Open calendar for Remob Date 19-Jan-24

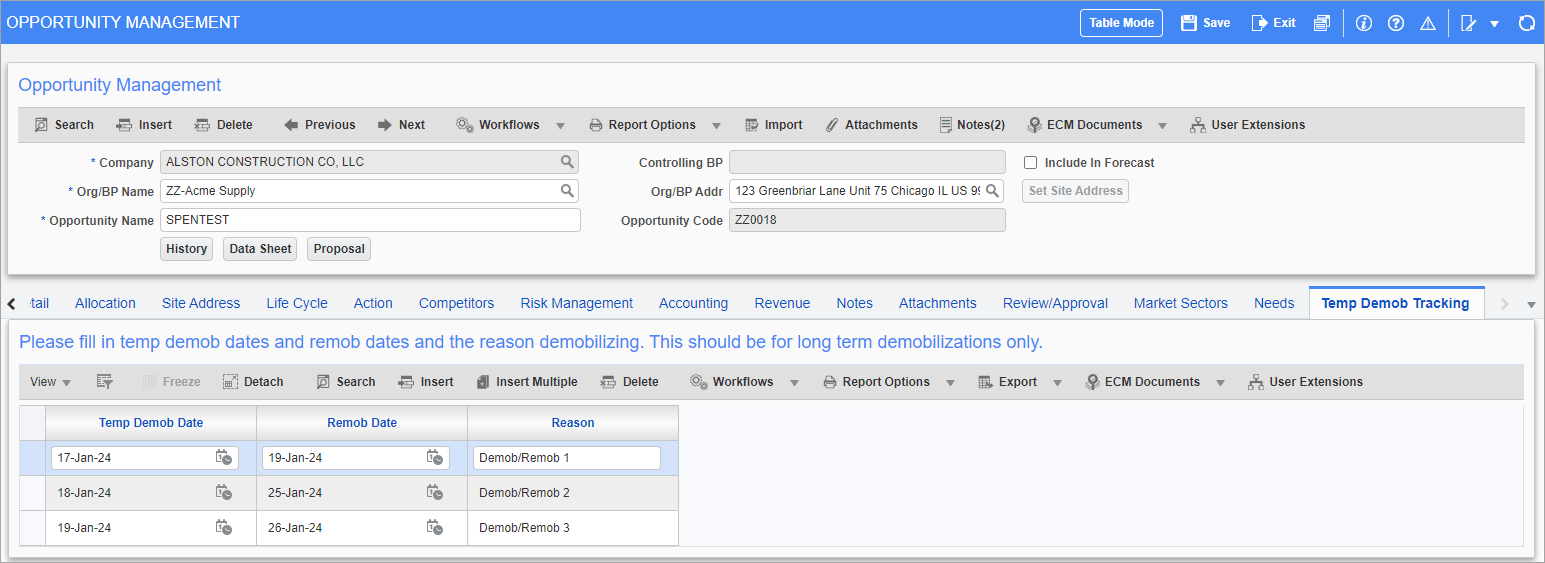click(434, 457)
